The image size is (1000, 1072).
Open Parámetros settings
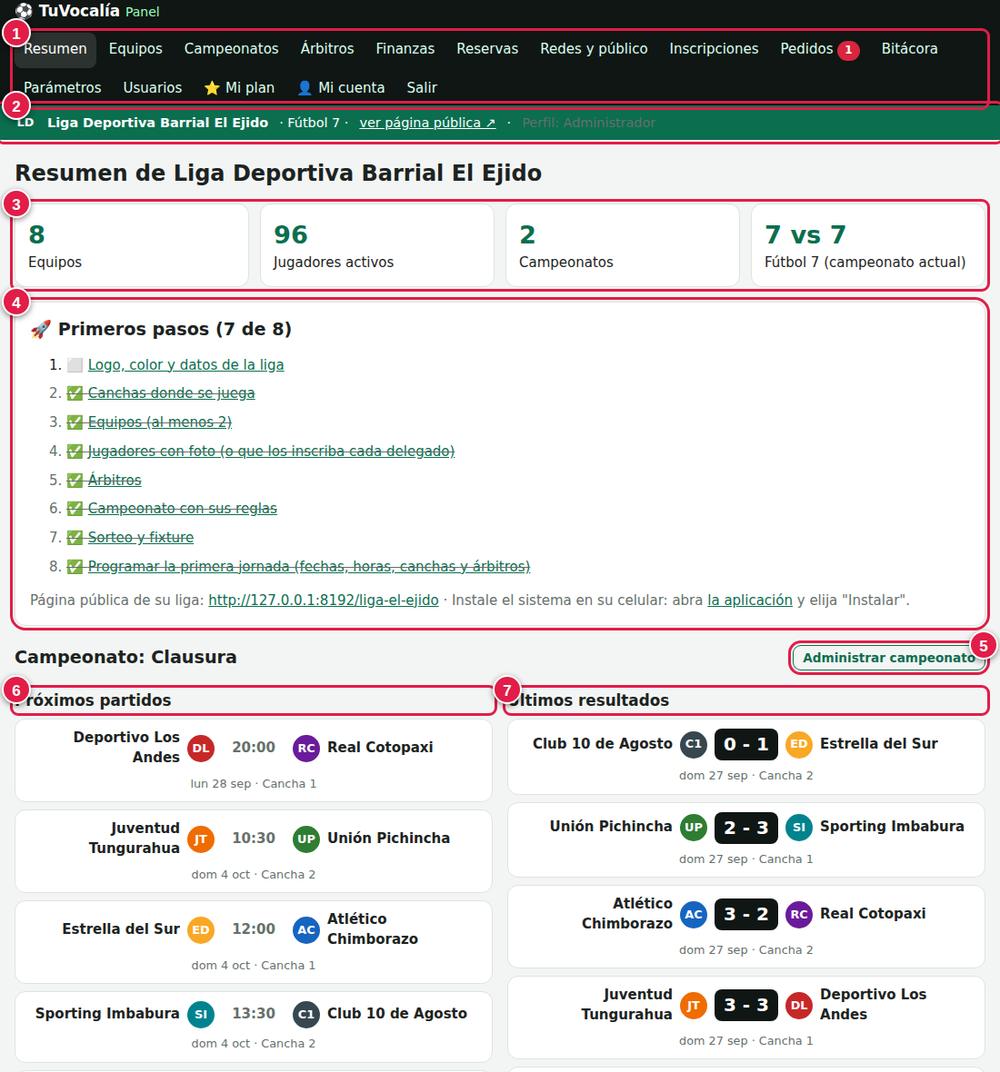tap(62, 88)
